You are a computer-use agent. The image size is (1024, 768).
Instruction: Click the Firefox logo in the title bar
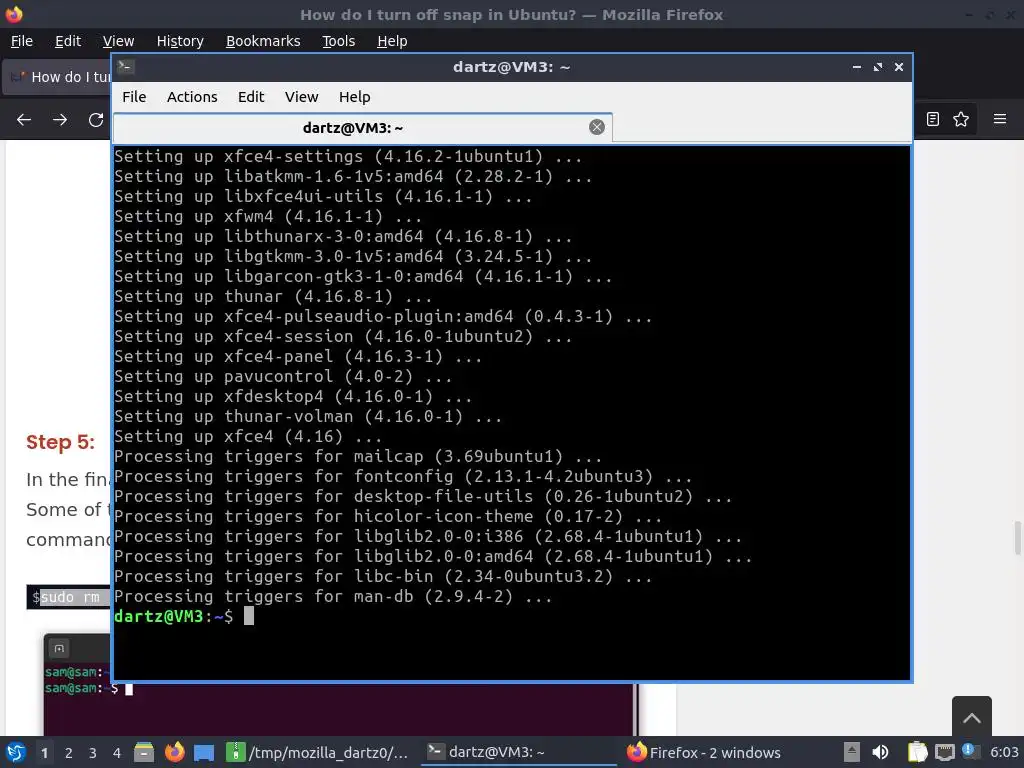tap(14, 14)
